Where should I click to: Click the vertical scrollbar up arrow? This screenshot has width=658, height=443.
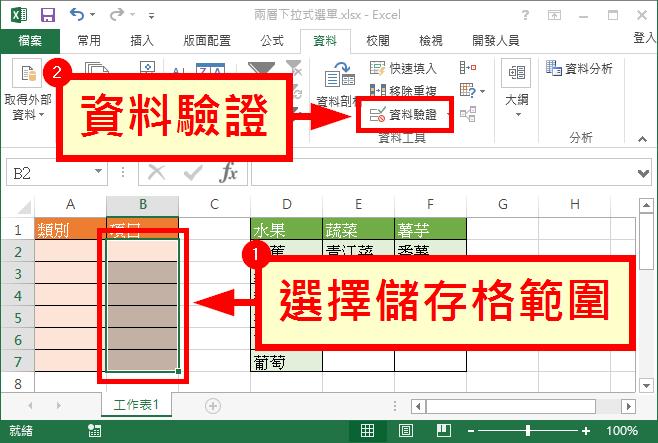[646, 206]
